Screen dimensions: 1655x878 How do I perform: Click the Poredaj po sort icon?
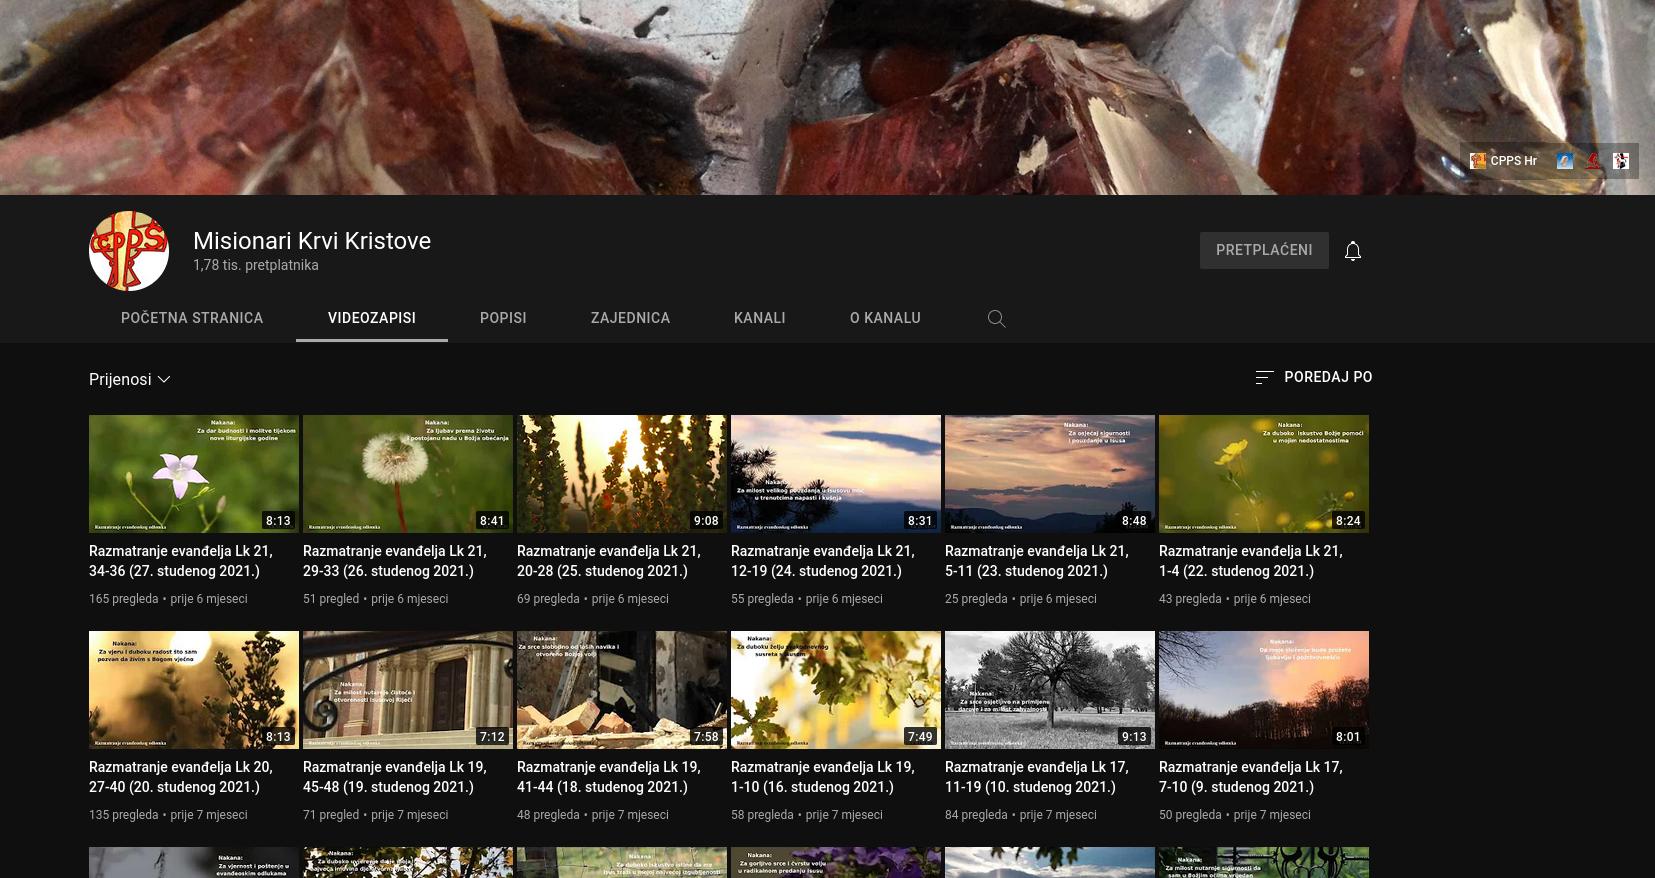click(1264, 377)
